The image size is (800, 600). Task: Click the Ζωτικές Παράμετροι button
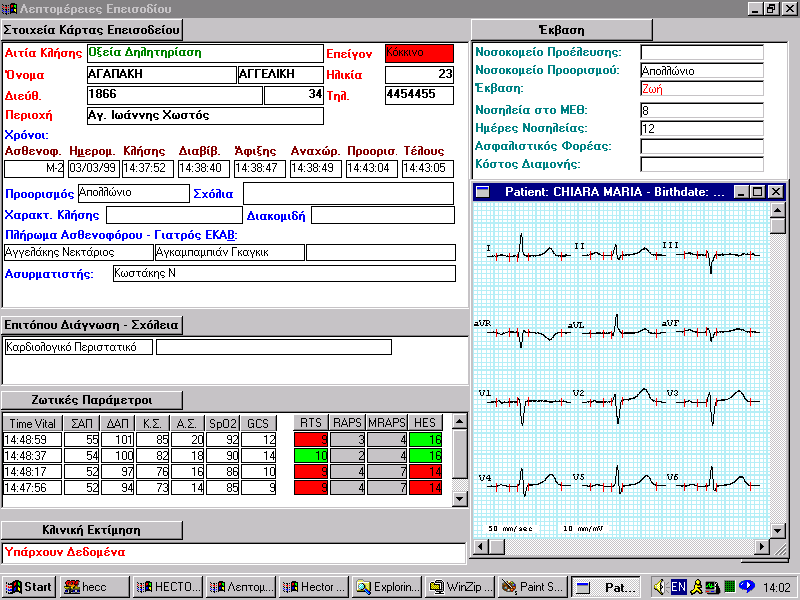pyautogui.click(x=92, y=400)
